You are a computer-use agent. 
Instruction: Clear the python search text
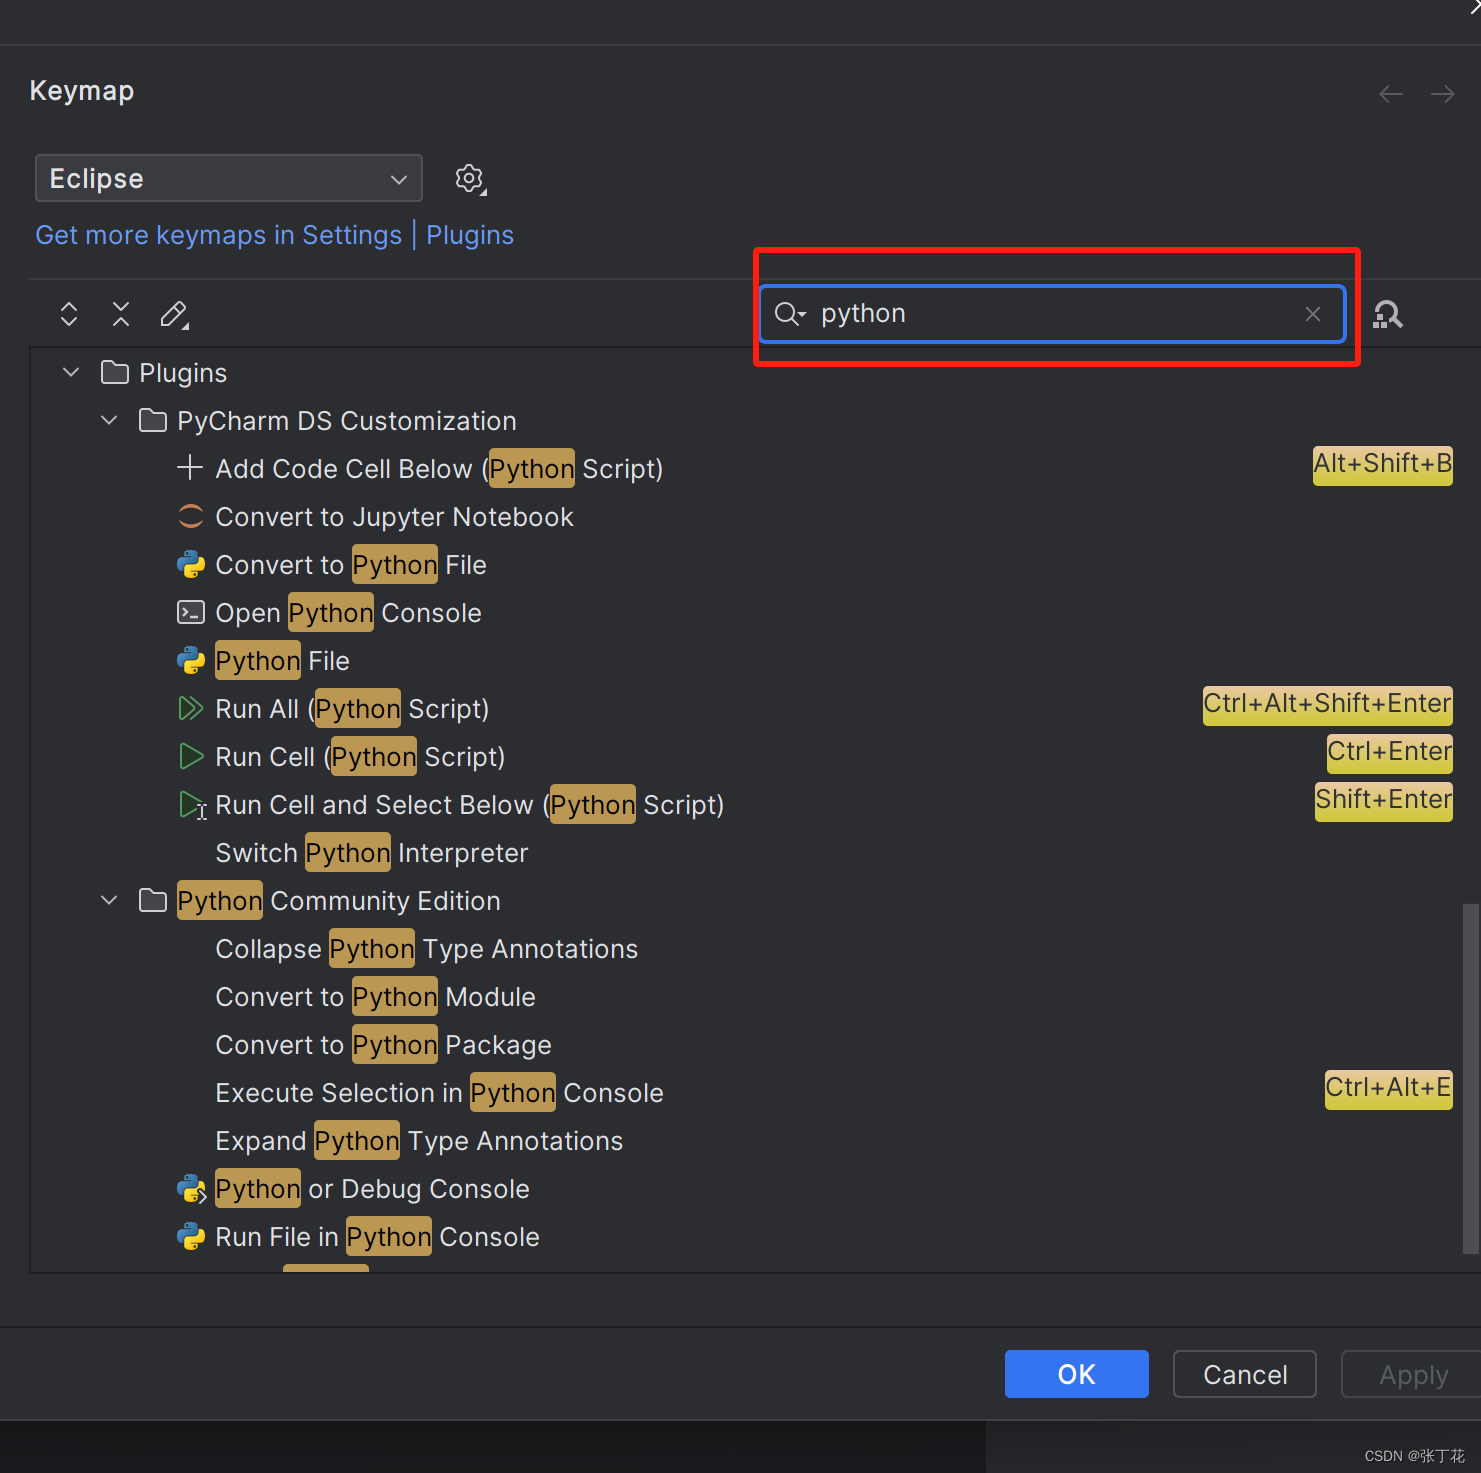pos(1313,314)
